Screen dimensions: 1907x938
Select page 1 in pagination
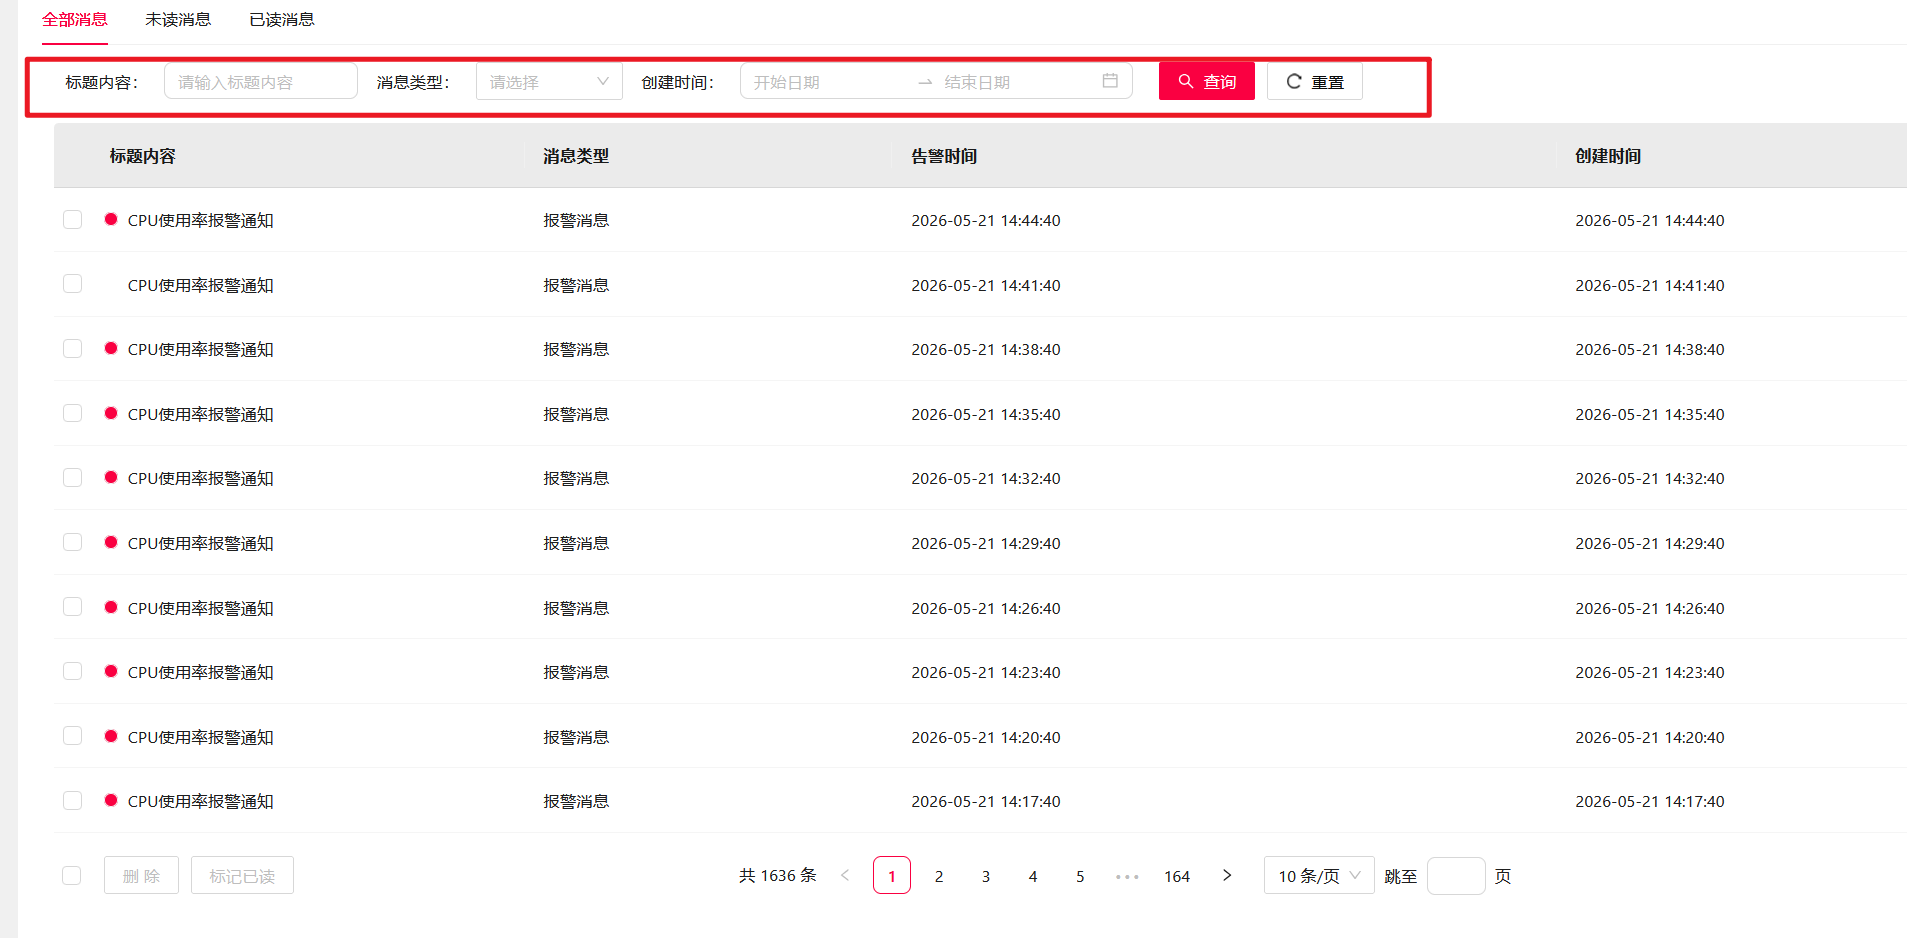click(x=892, y=875)
